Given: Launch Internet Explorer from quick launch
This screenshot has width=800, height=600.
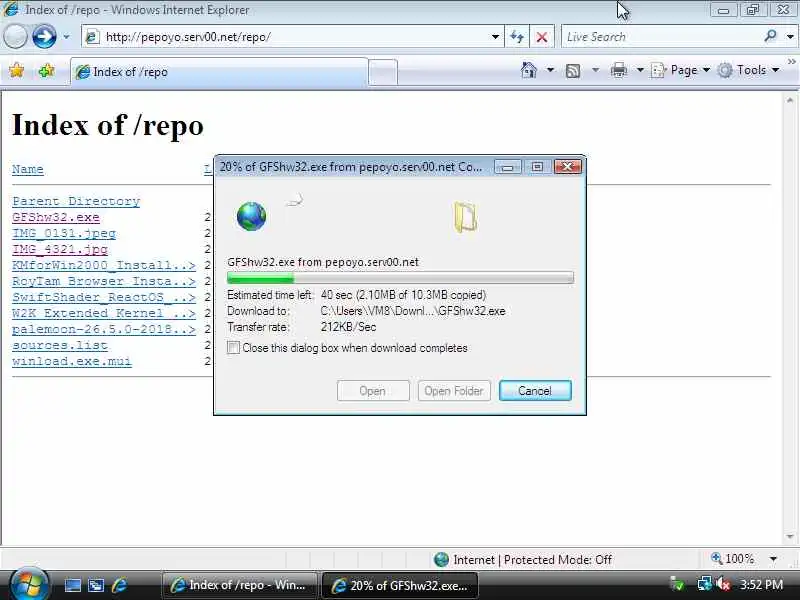Looking at the screenshot, I should (119, 585).
